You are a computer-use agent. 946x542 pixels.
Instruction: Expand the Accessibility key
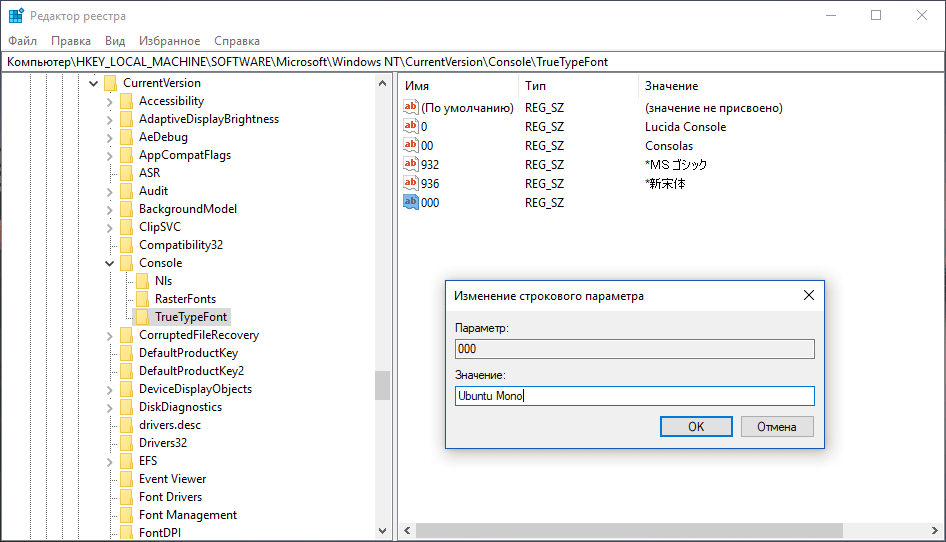pyautogui.click(x=110, y=101)
